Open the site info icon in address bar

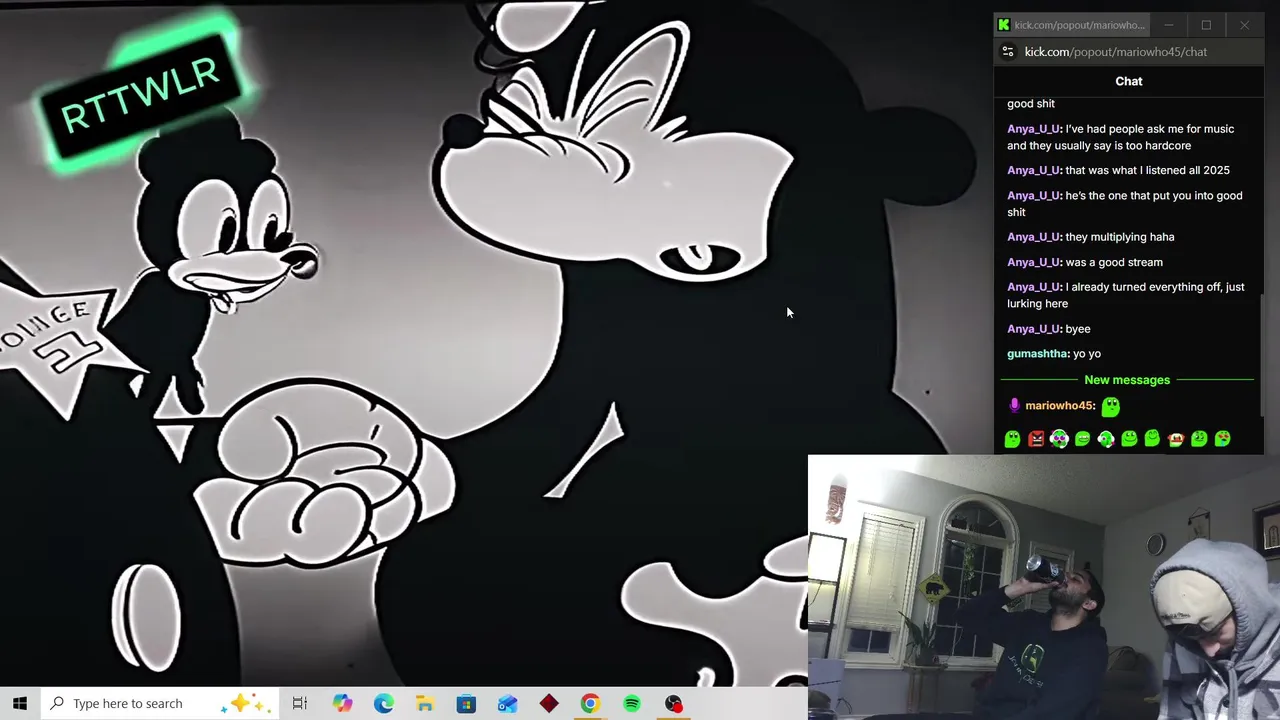pyautogui.click(x=1008, y=52)
